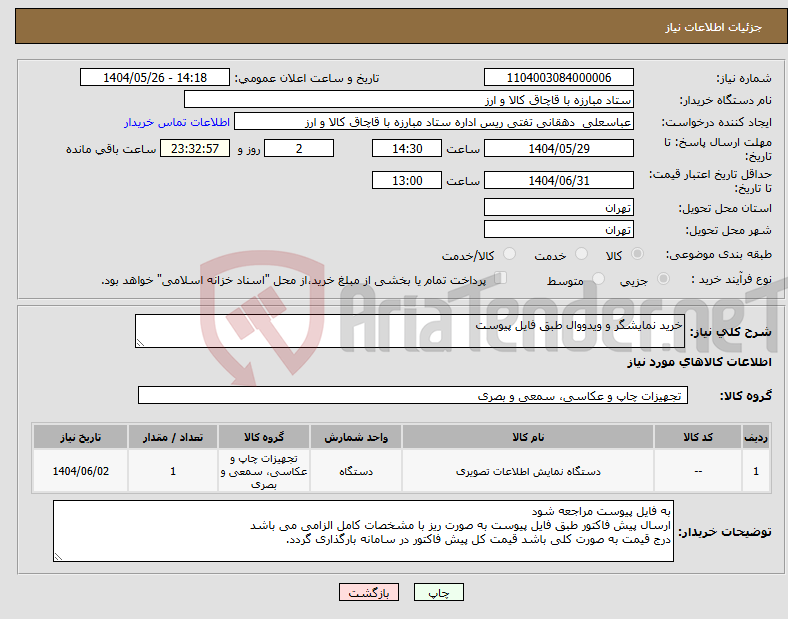Click the گروه کالا field تجهیزات چاپ
This screenshot has height=619, width=788.
(413, 395)
